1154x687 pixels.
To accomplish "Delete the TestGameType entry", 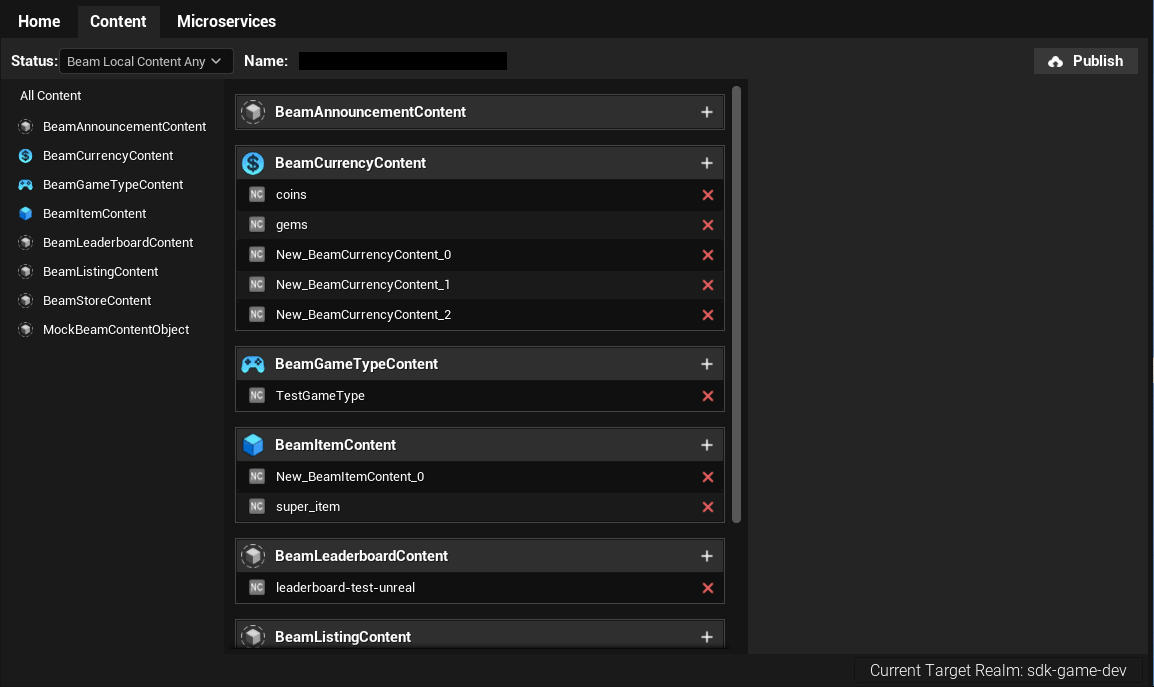I will 708,396.
